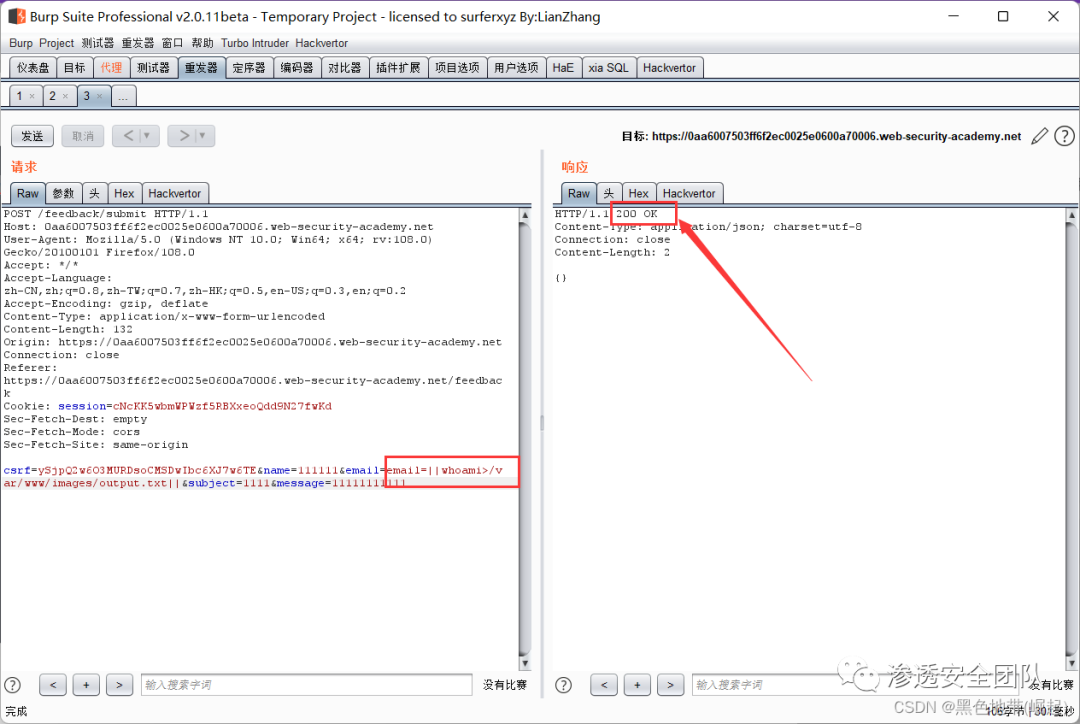Switch to the 定序器 tab

249,68
